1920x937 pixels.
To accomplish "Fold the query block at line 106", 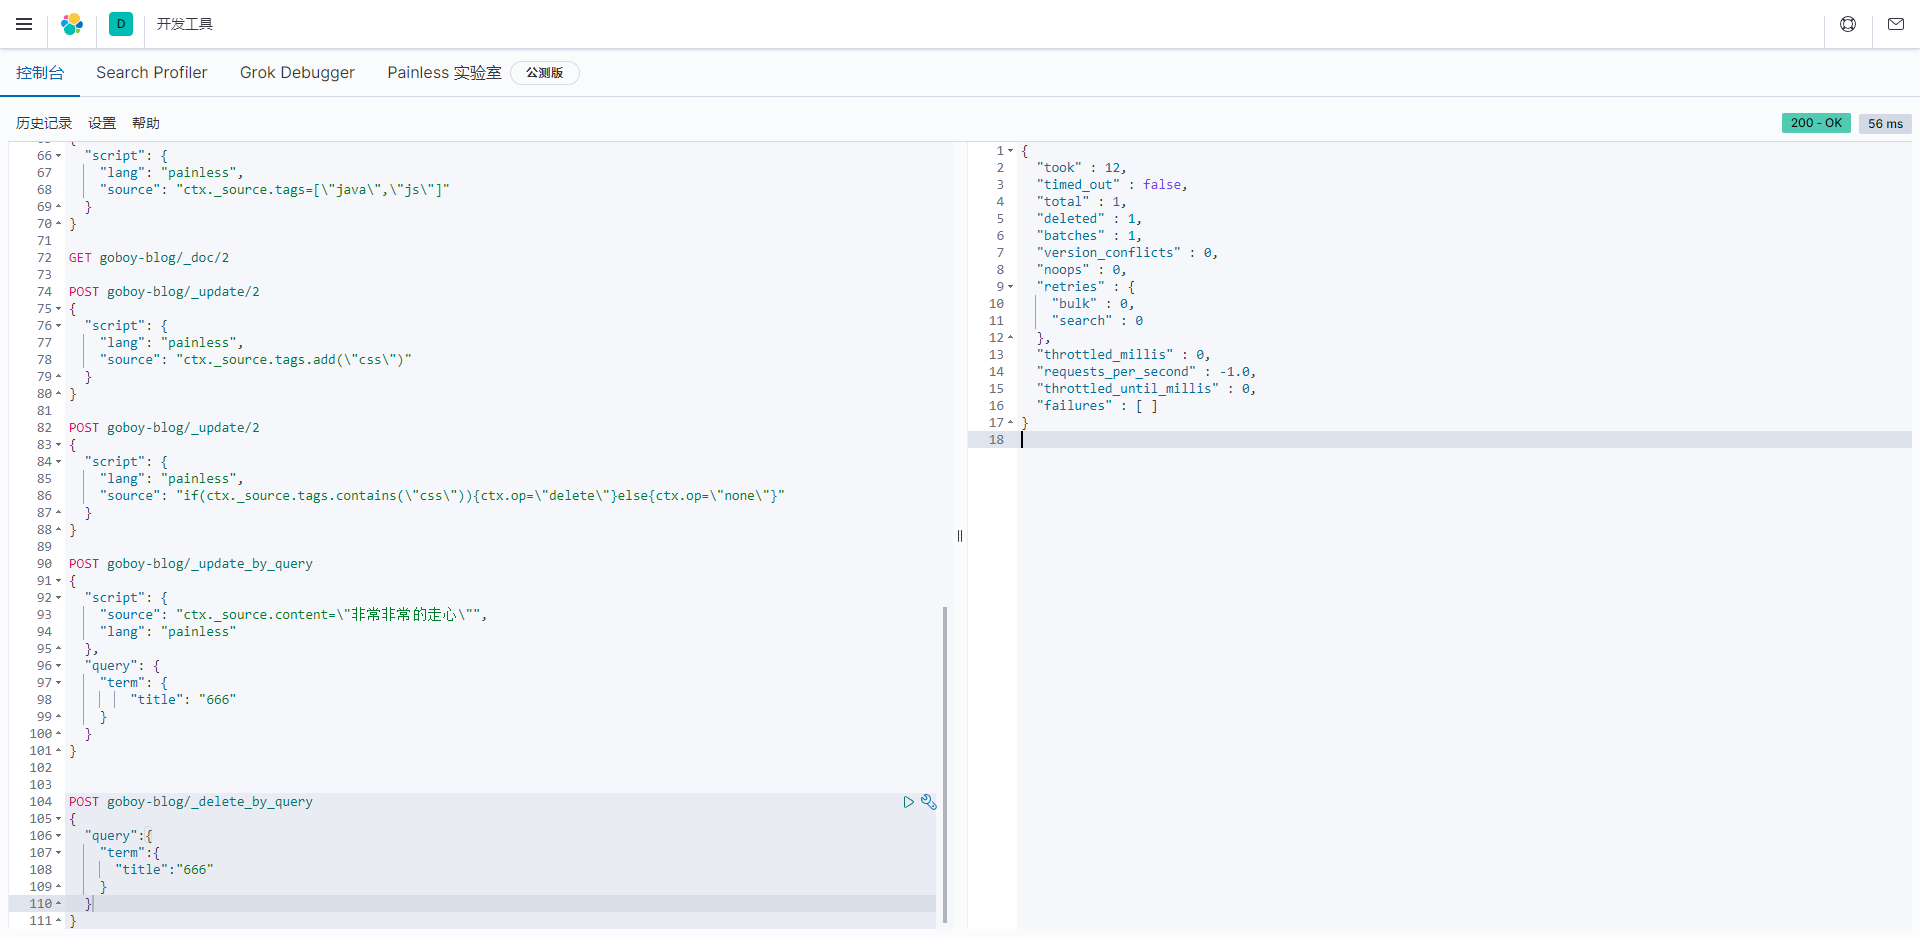I will click(58, 836).
